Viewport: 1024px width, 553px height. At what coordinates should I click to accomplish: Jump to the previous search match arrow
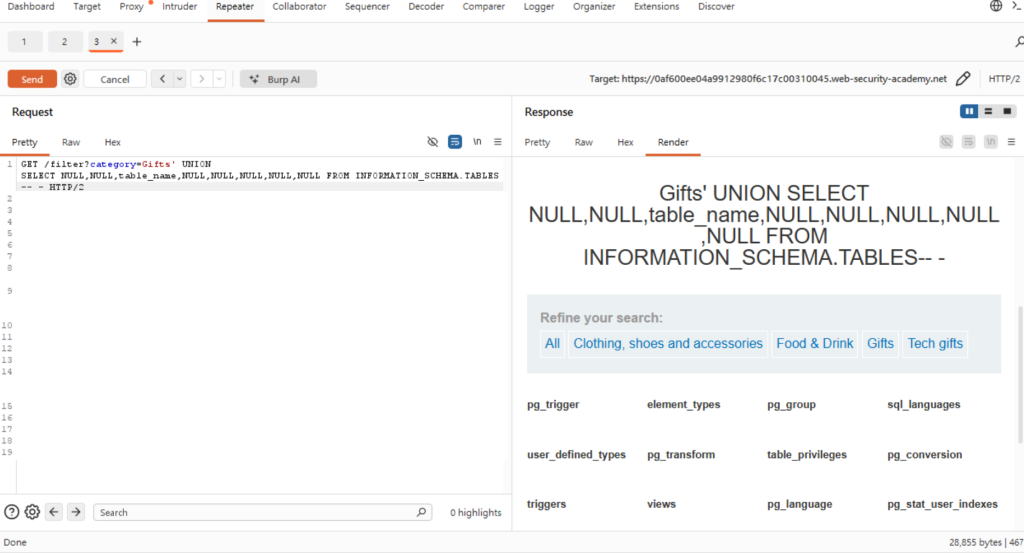(54, 512)
